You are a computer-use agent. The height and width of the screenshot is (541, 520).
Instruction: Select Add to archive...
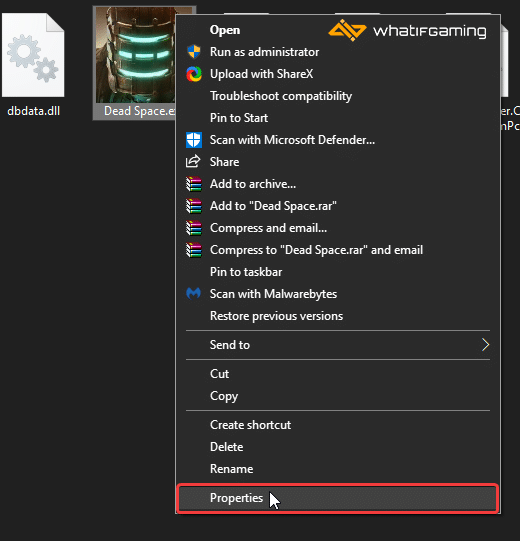tap(338, 184)
